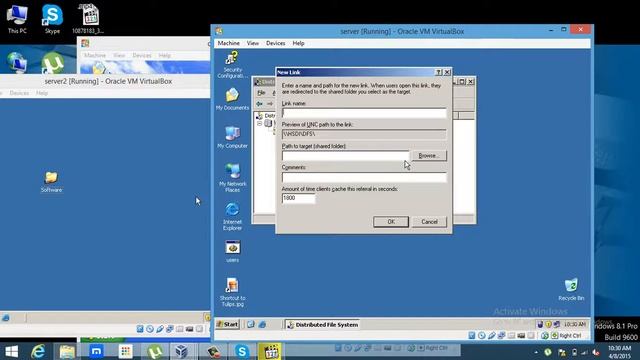
Task: Open Security Configuration shortcut on server desktop
Action: (x=232, y=64)
